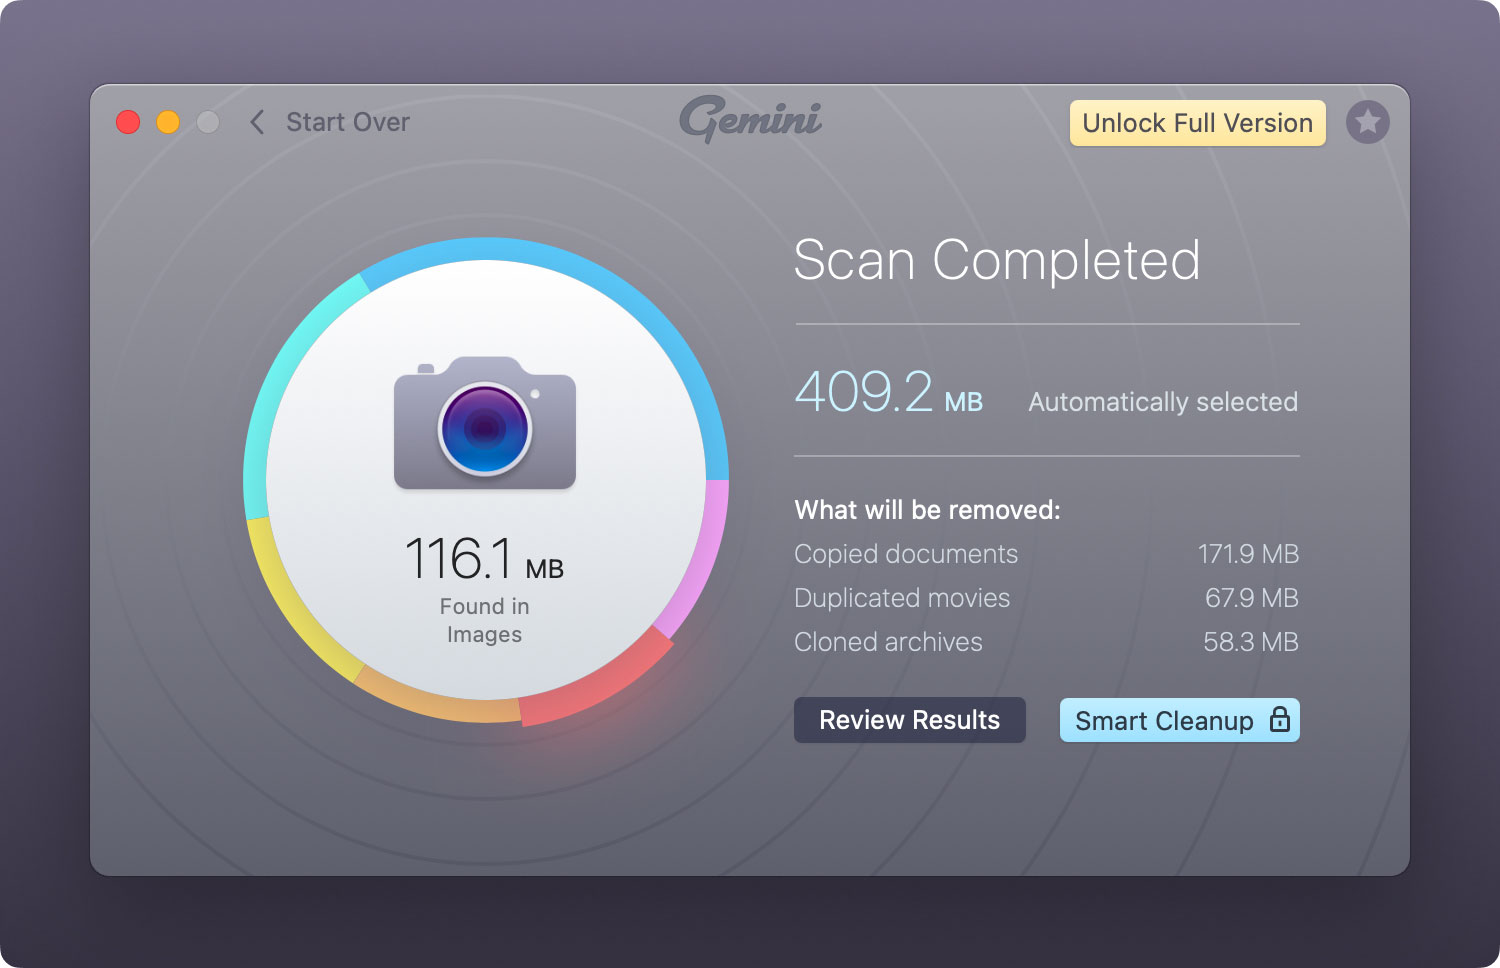Click the Gemini logo in the title bar

click(750, 120)
